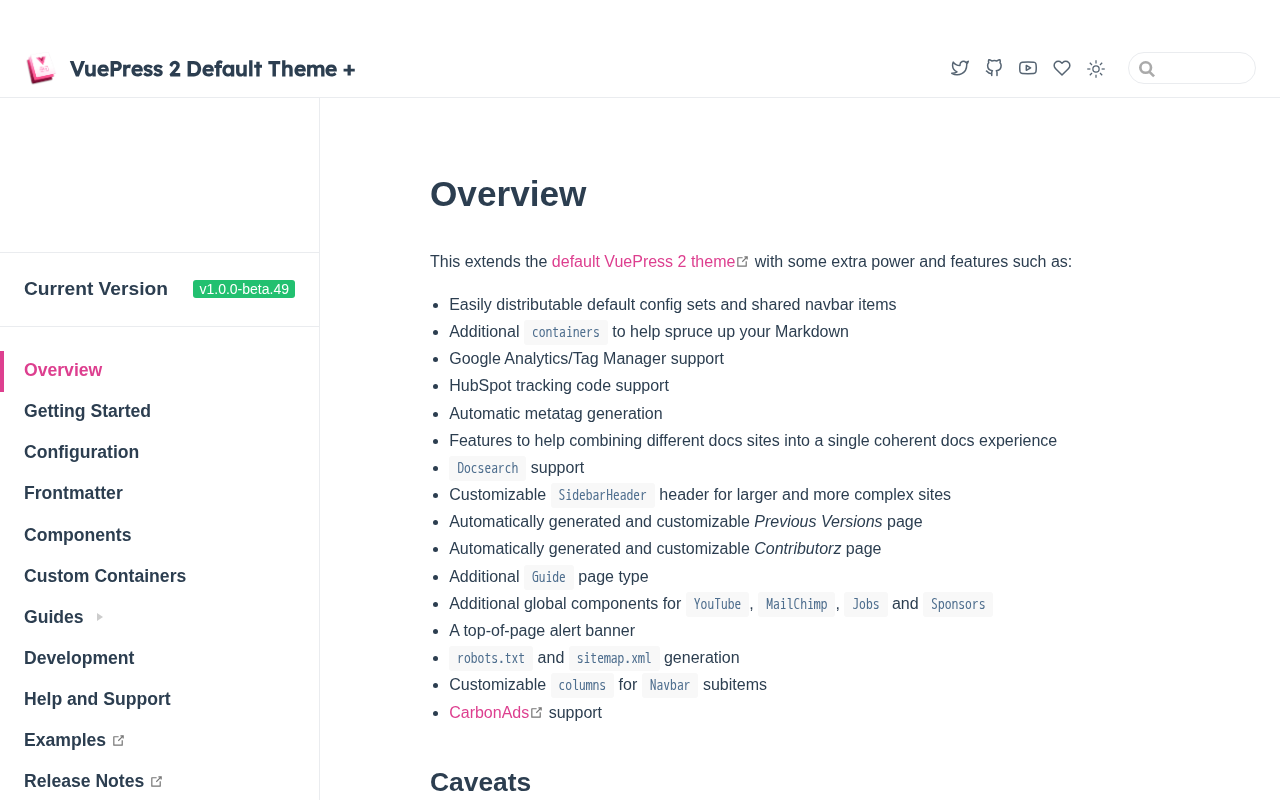Viewport: 1280px width, 800px height.
Task: Navigate to Frontmatter in the sidebar
Action: pyautogui.click(x=73, y=493)
